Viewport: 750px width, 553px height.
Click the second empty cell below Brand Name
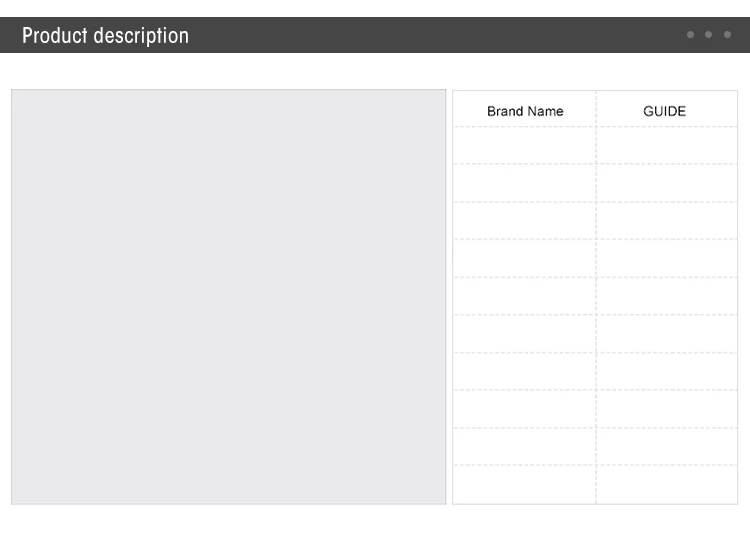click(x=525, y=183)
